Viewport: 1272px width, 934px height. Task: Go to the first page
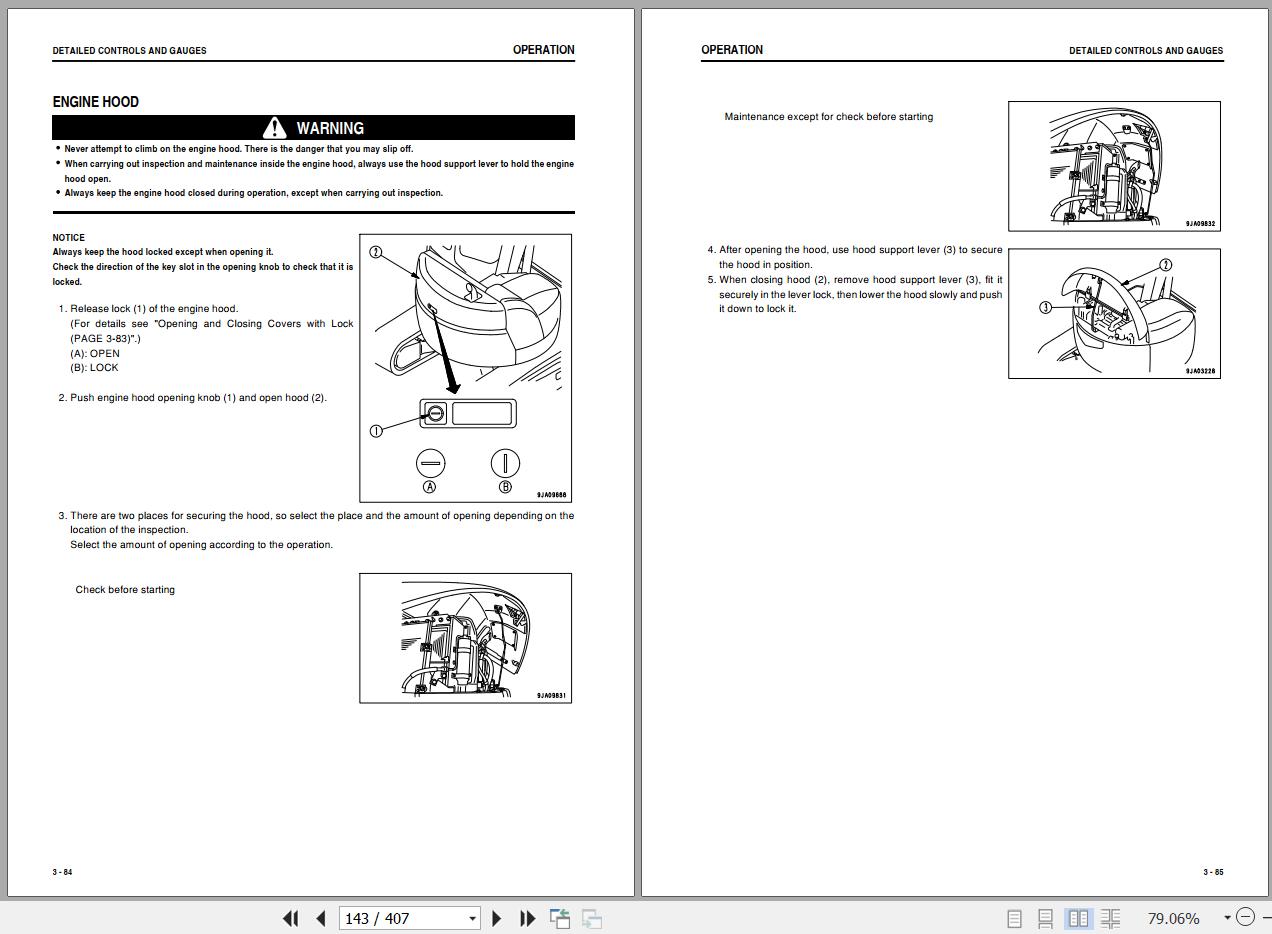(291, 918)
